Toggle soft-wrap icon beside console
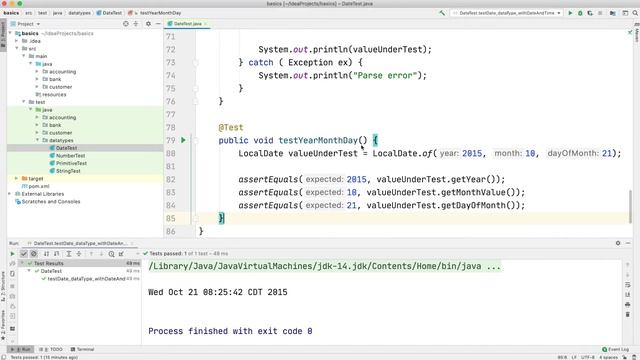The width and height of the screenshot is (640, 360). point(628,284)
